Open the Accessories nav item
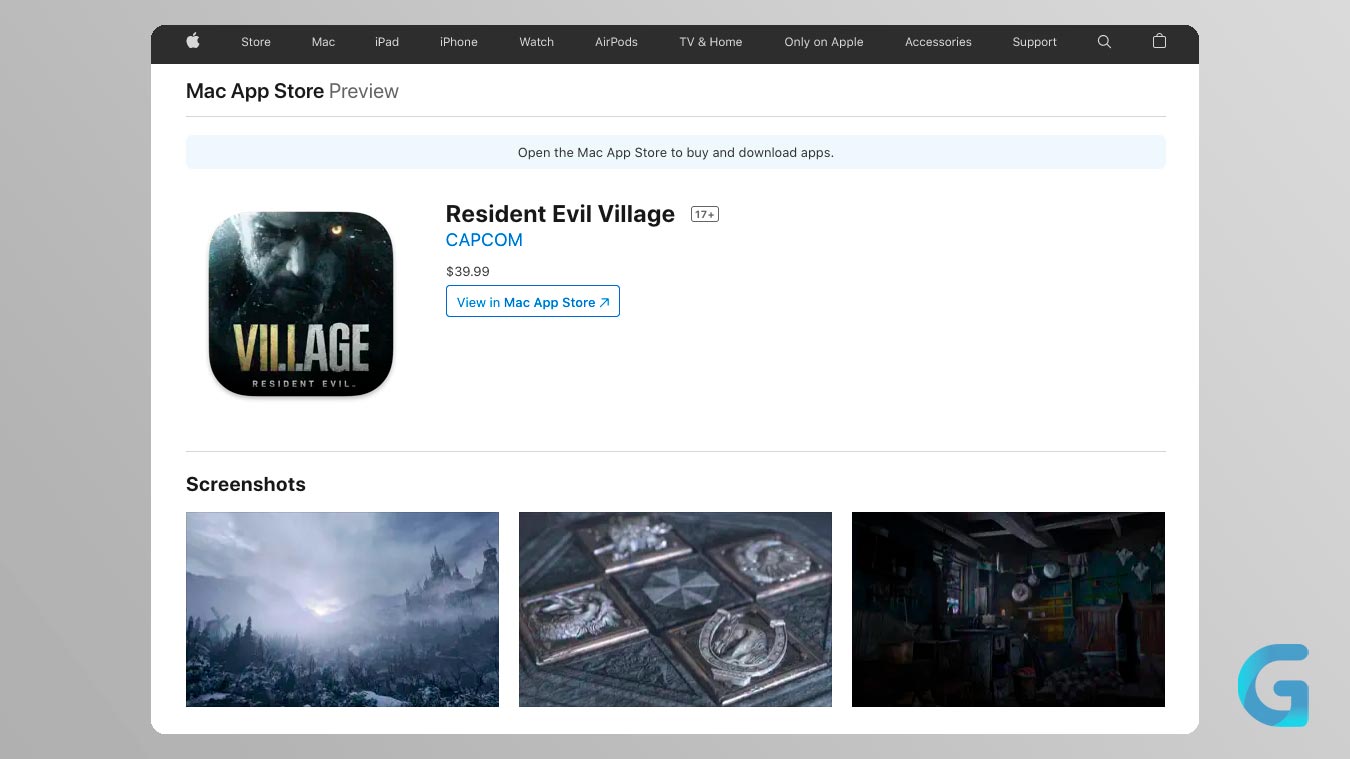Image resolution: width=1350 pixels, height=759 pixels. click(938, 42)
